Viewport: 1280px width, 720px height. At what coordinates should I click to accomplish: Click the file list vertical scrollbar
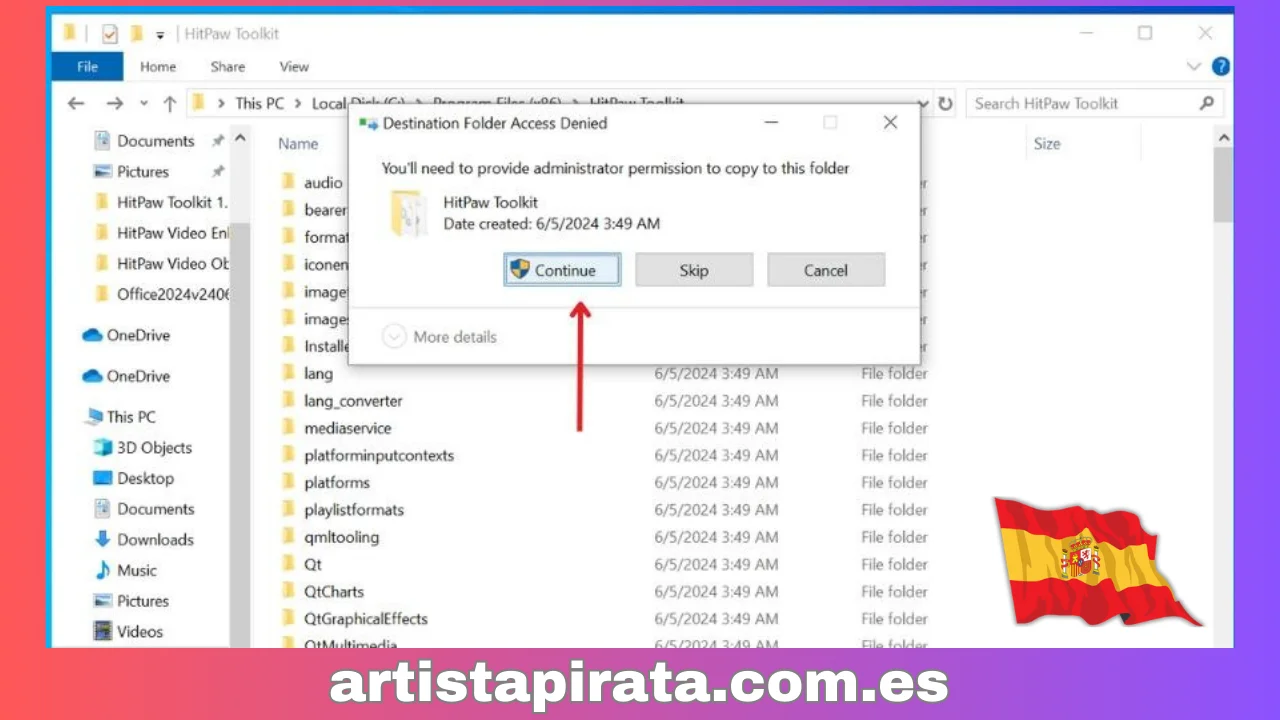tap(1223, 185)
